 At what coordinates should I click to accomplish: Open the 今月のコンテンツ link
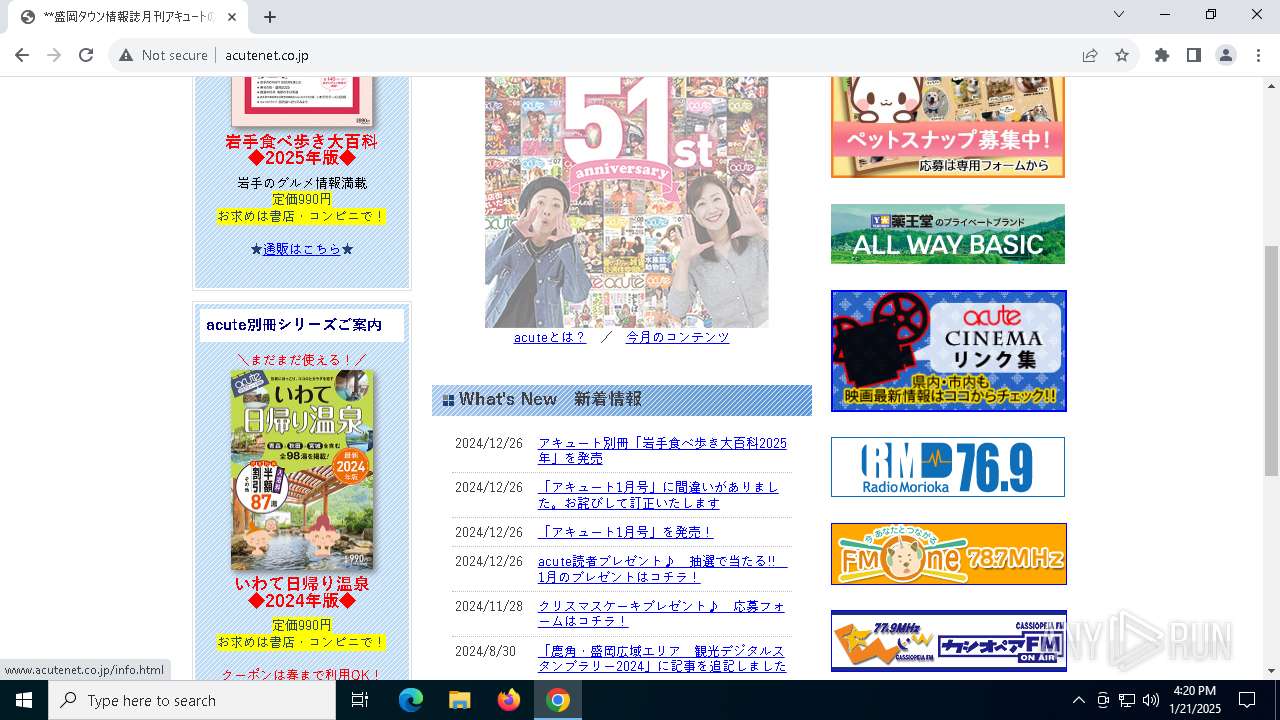pos(678,338)
